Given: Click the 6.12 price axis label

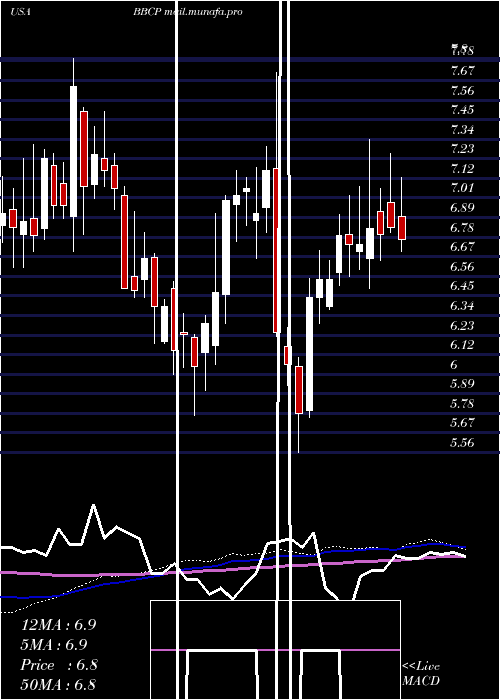Looking at the screenshot, I should click(462, 345).
